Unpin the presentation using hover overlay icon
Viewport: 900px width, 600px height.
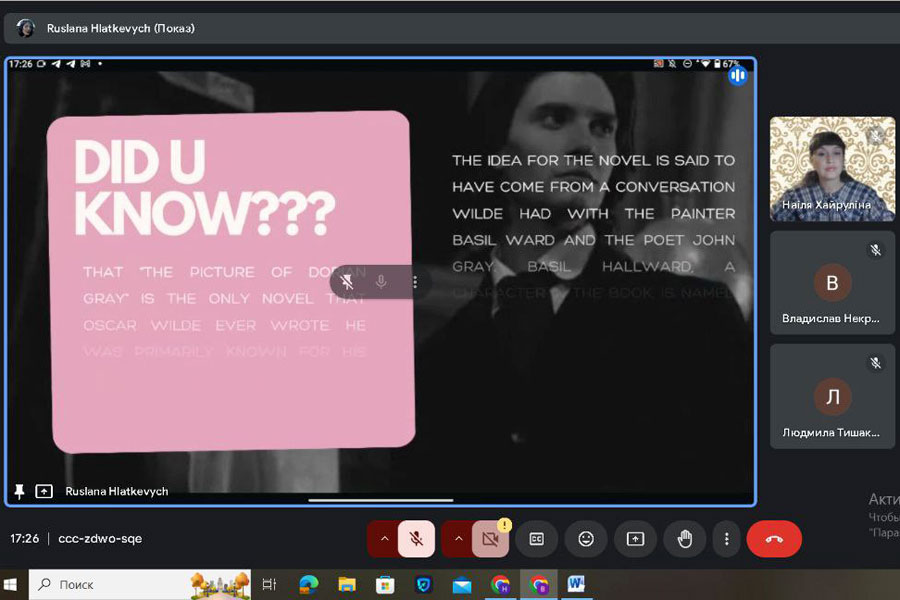[x=347, y=283]
